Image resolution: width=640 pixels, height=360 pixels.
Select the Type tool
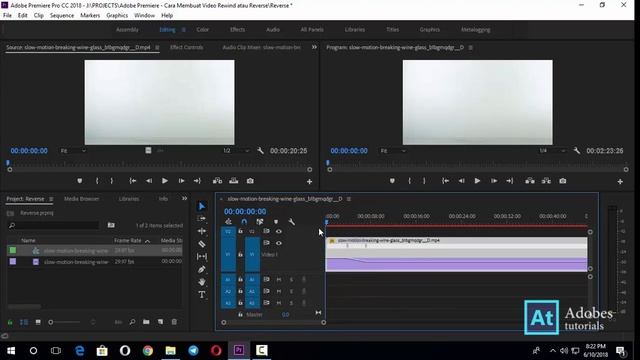(x=202, y=294)
